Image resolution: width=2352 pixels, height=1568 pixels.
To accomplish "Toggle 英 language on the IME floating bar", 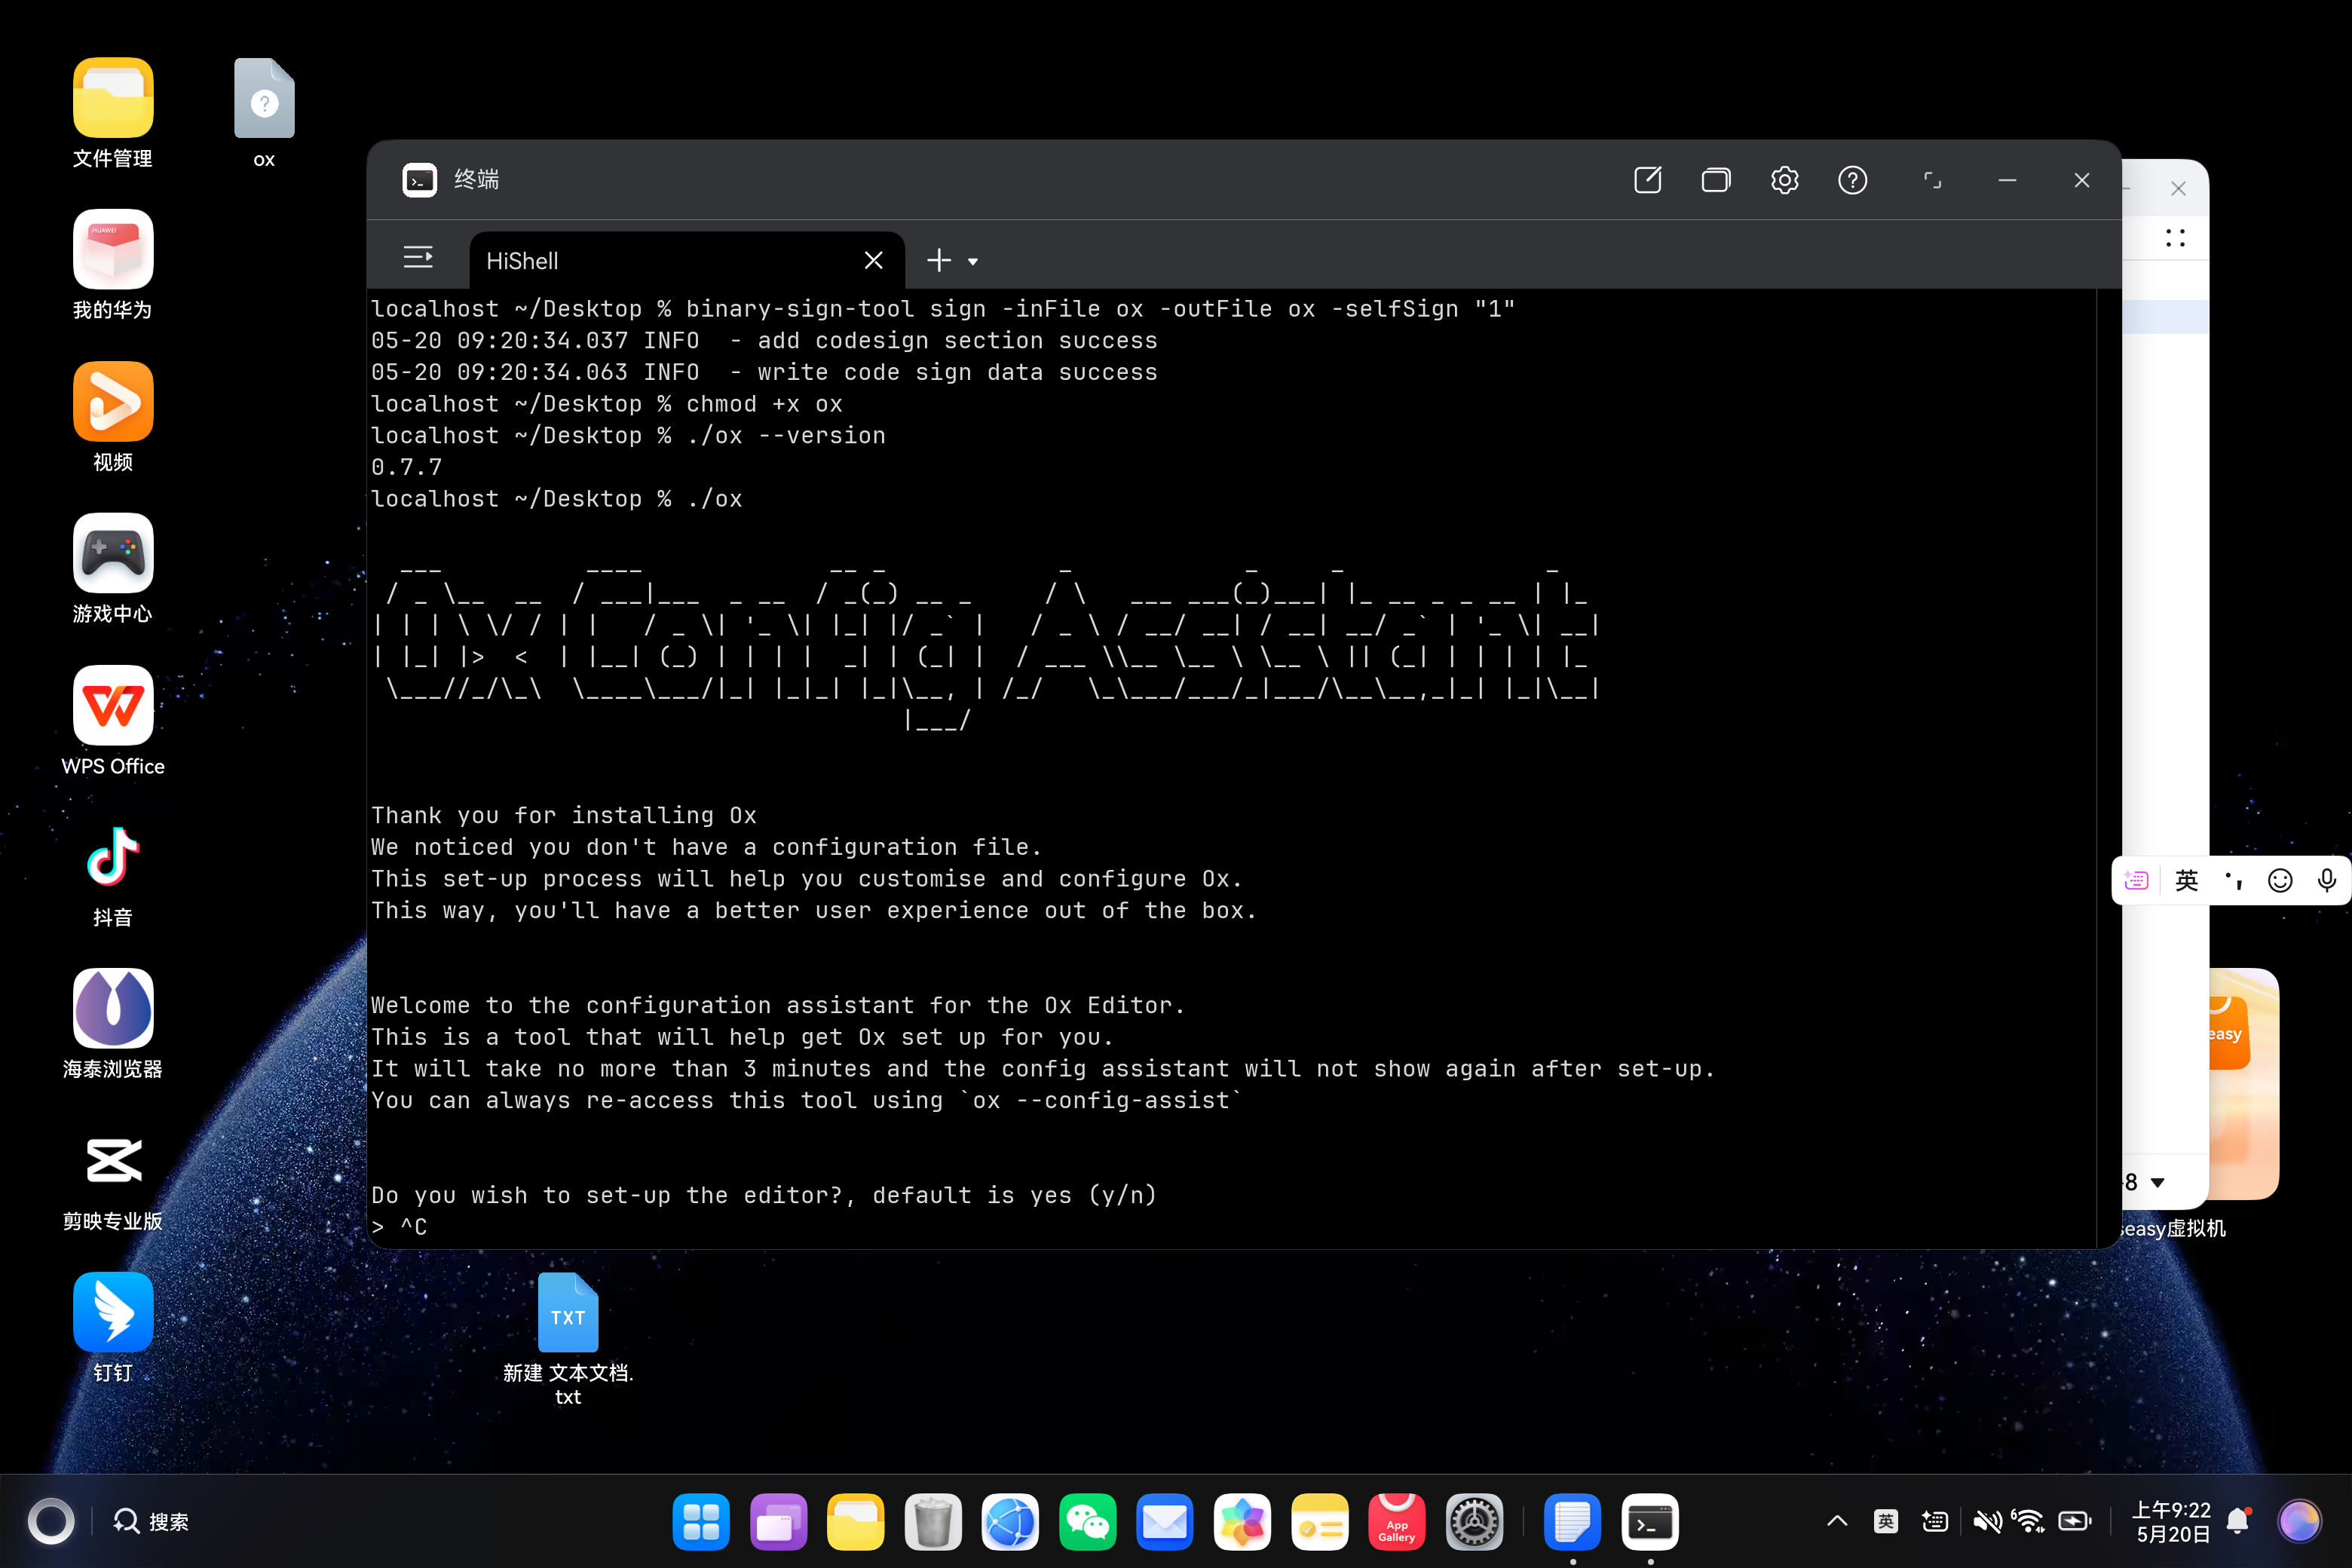I will pyautogui.click(x=2187, y=880).
